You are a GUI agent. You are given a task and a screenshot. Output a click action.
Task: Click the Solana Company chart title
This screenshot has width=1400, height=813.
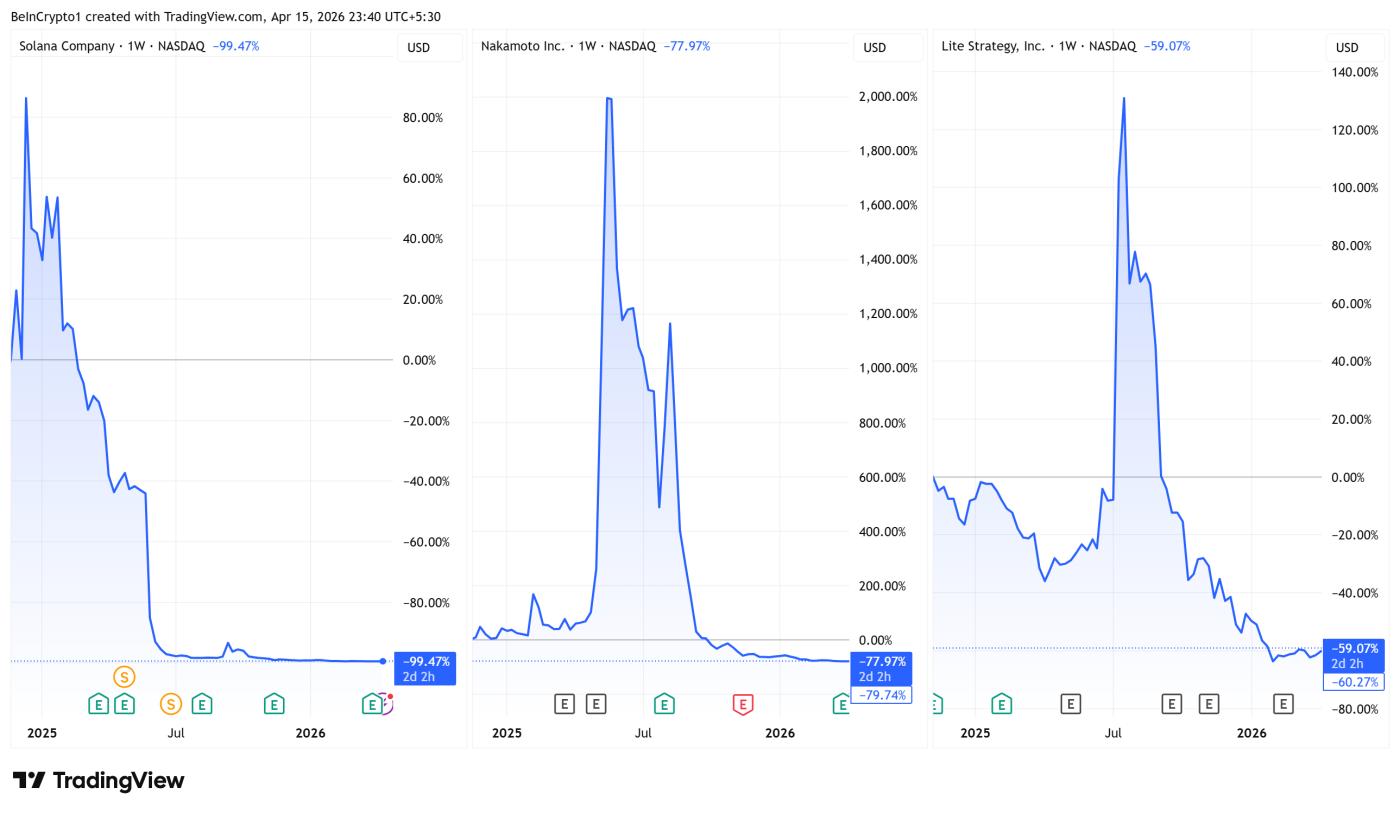pyautogui.click(x=66, y=46)
